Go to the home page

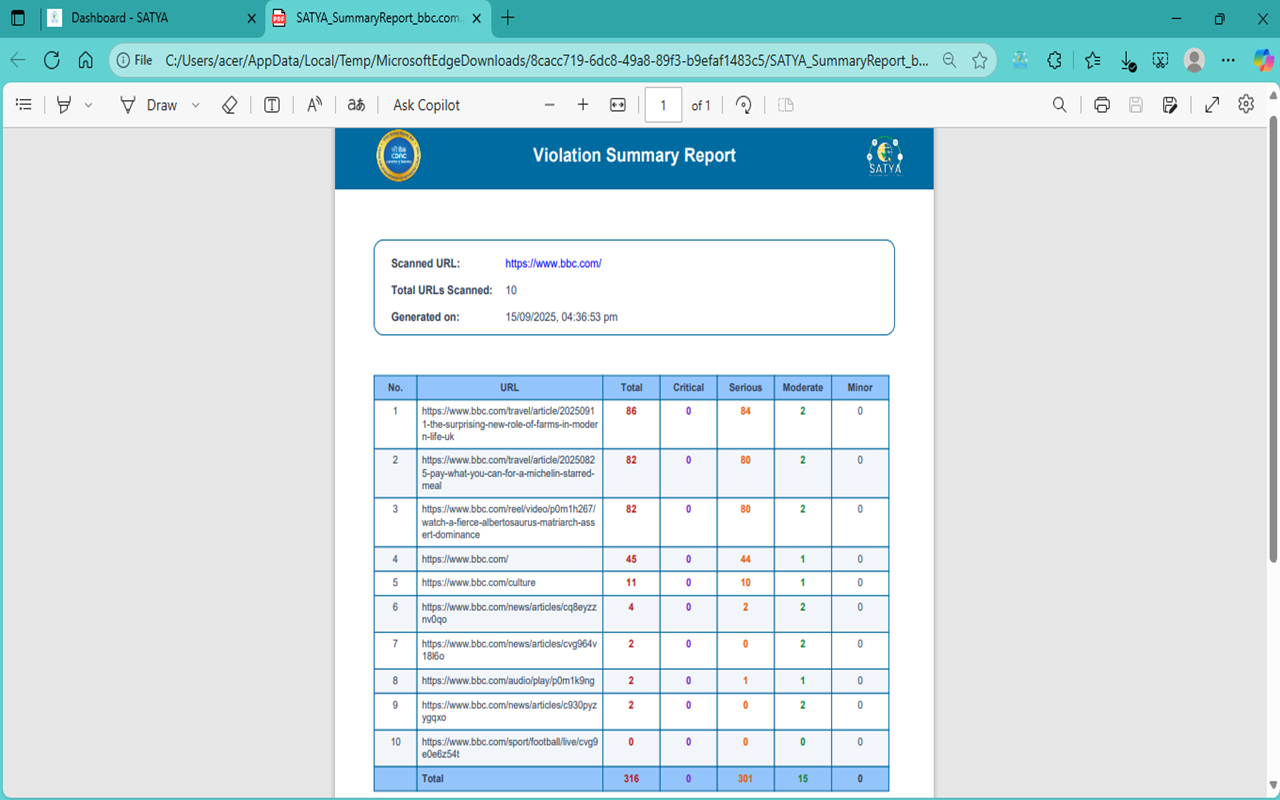click(86, 60)
